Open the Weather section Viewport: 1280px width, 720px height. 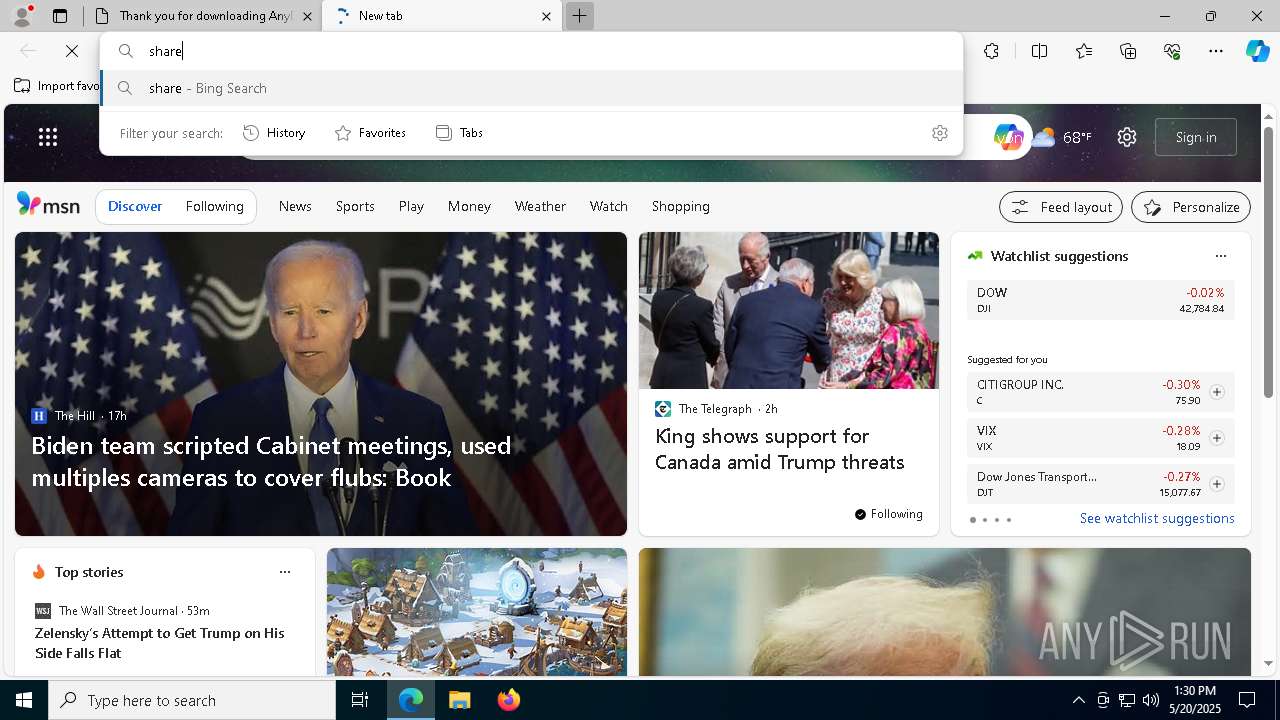coord(540,206)
